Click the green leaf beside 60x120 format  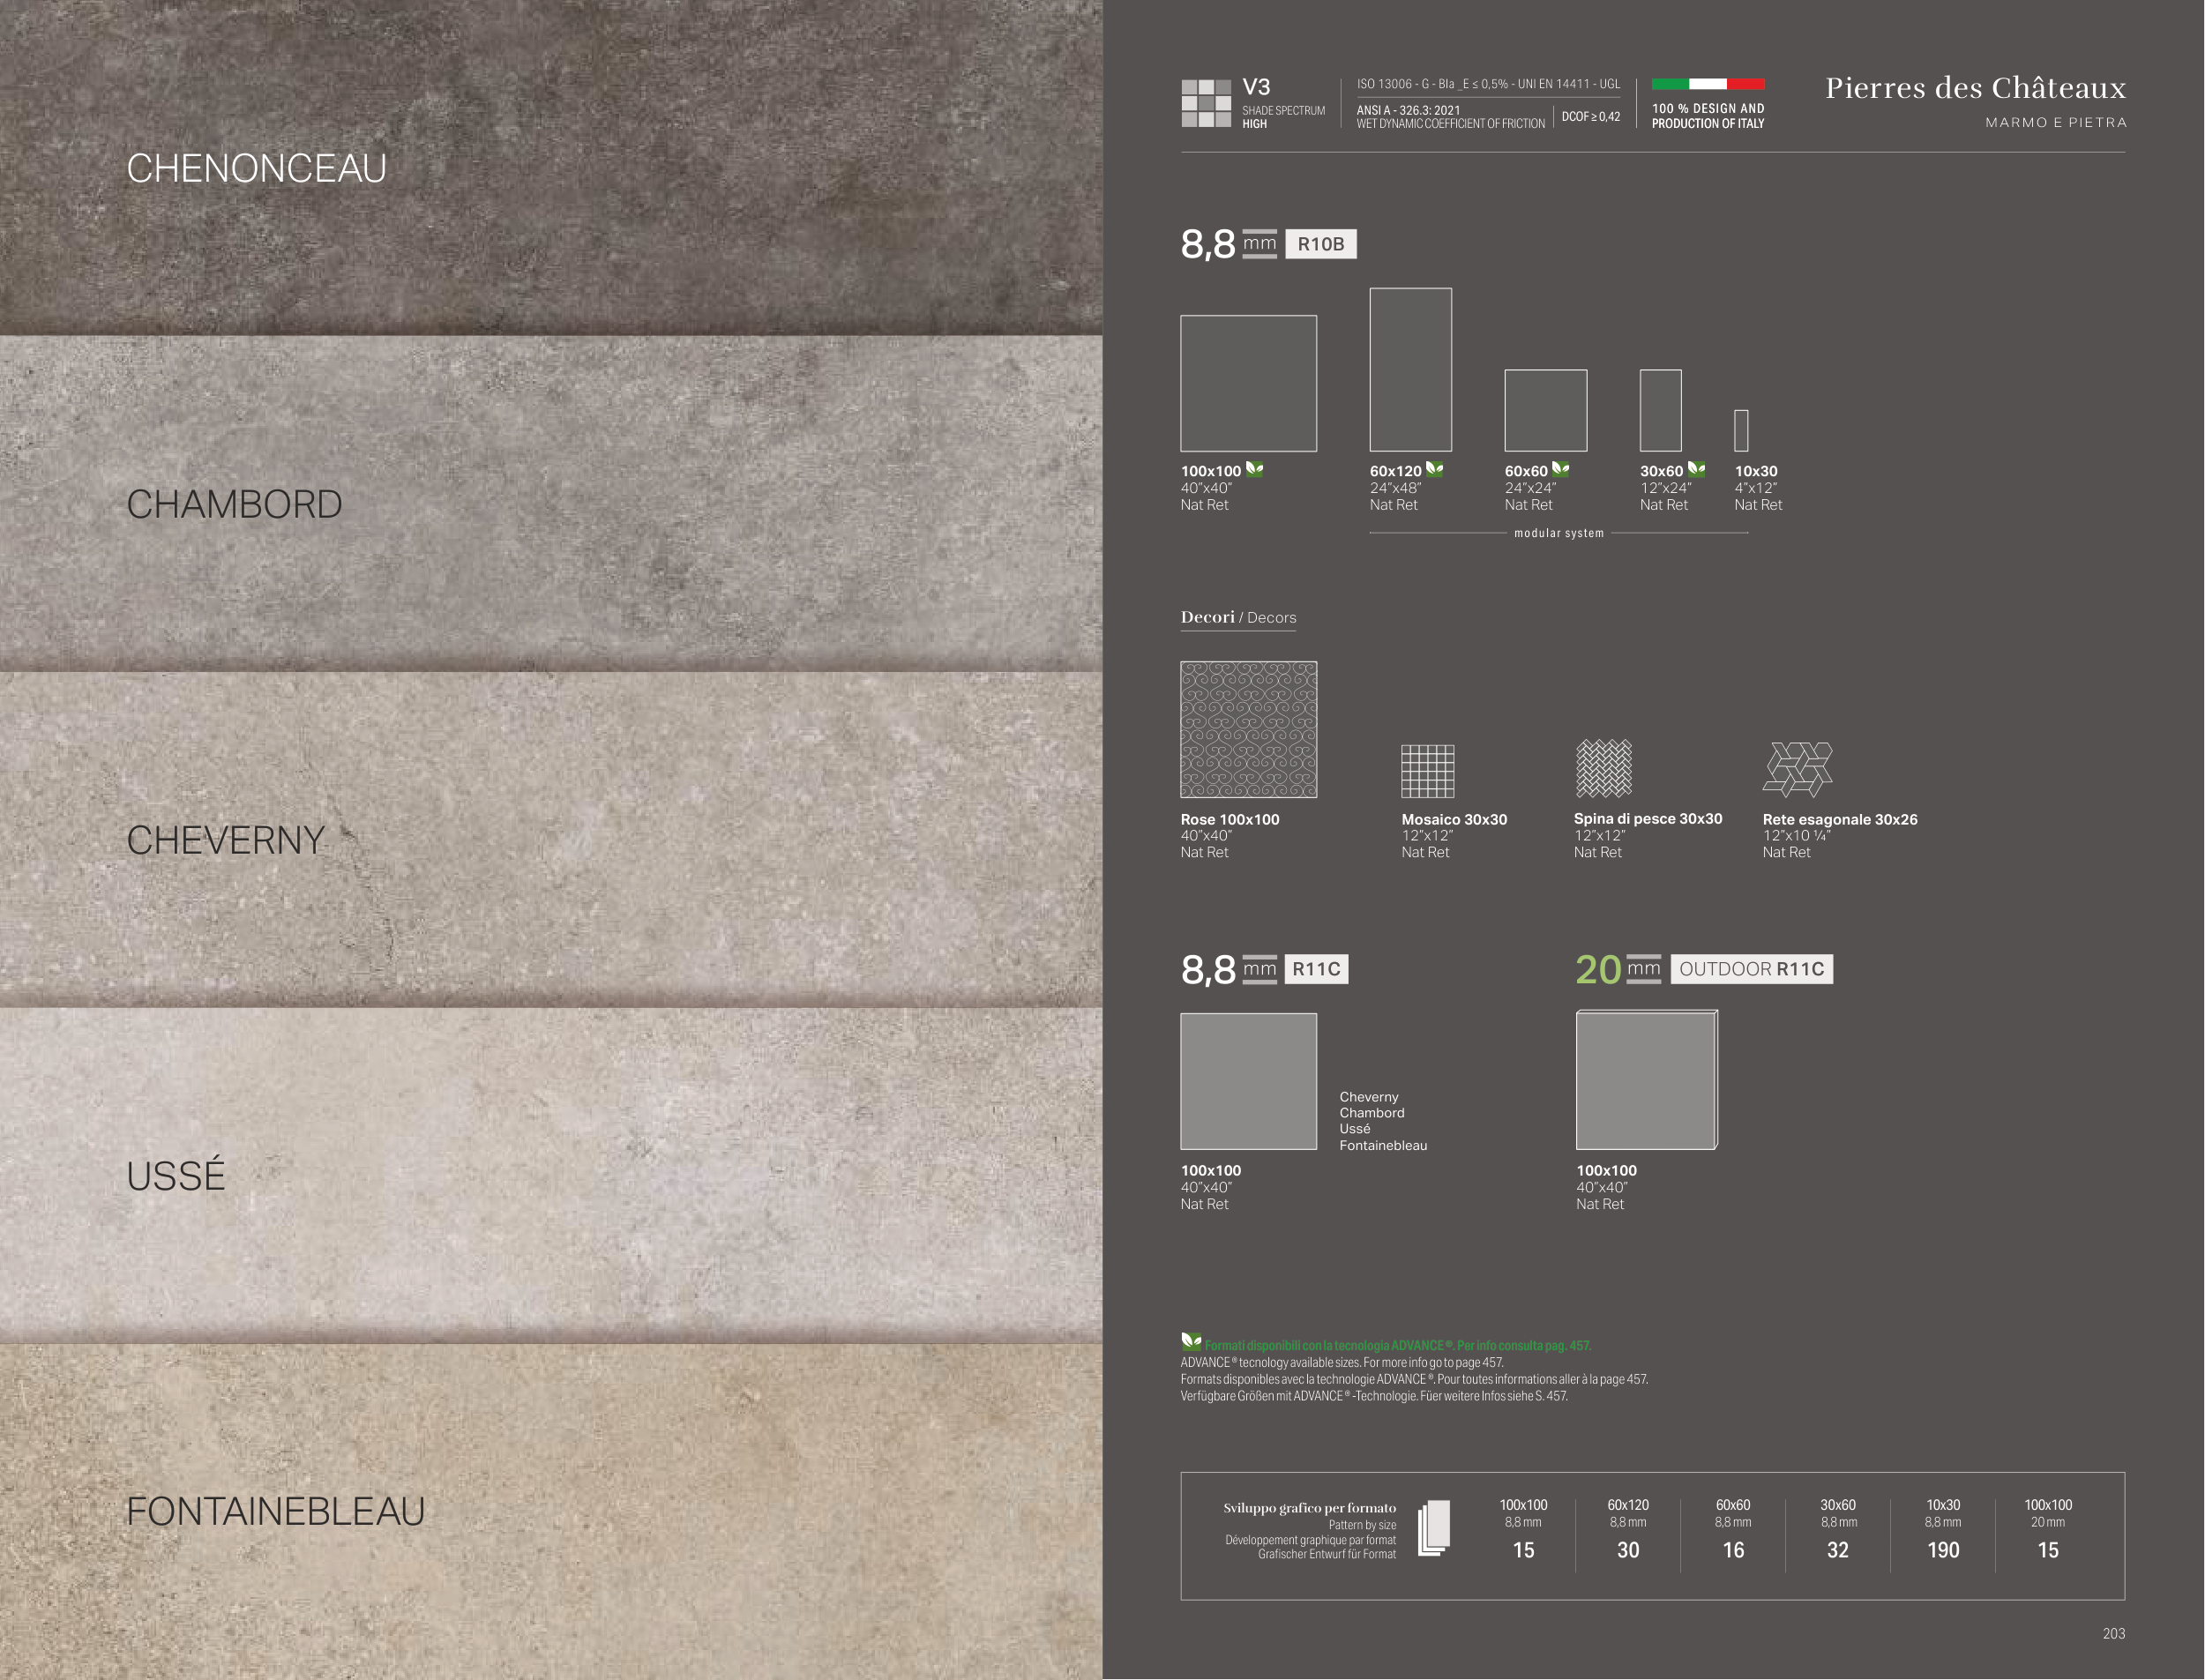point(1434,468)
